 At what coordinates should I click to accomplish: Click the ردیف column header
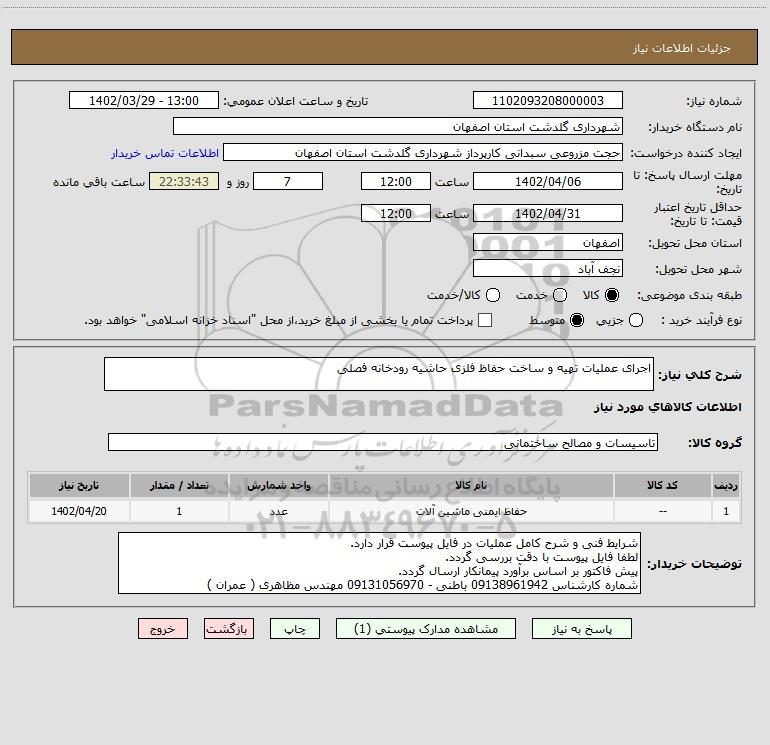[x=726, y=486]
